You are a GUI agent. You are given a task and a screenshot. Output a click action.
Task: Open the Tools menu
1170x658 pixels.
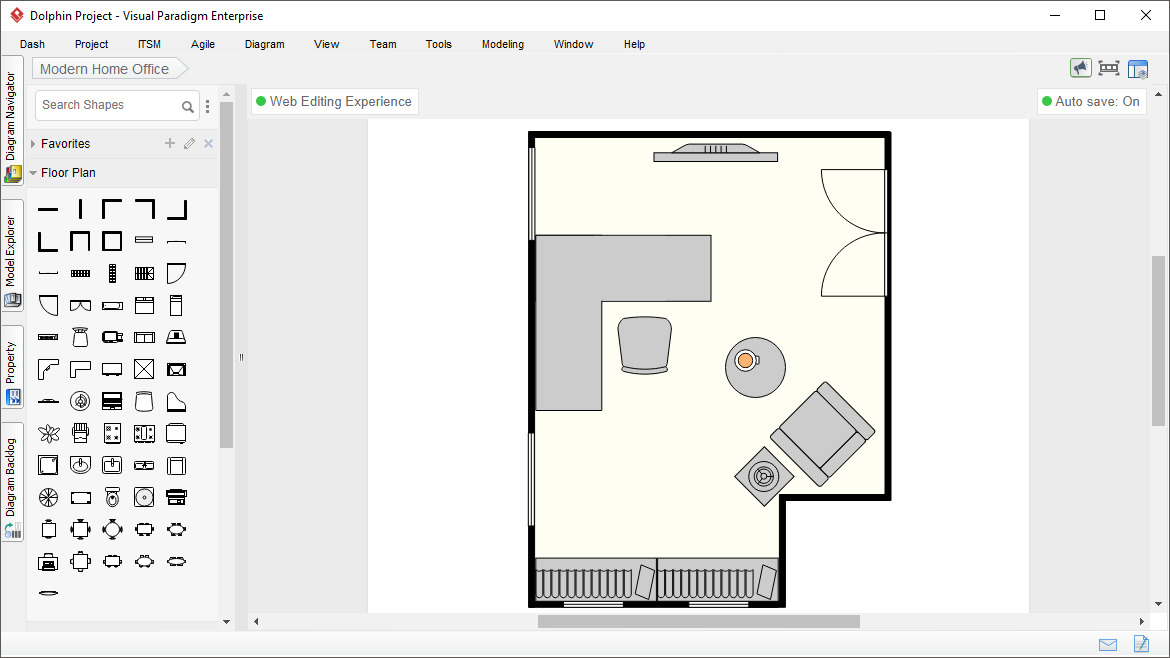click(439, 44)
